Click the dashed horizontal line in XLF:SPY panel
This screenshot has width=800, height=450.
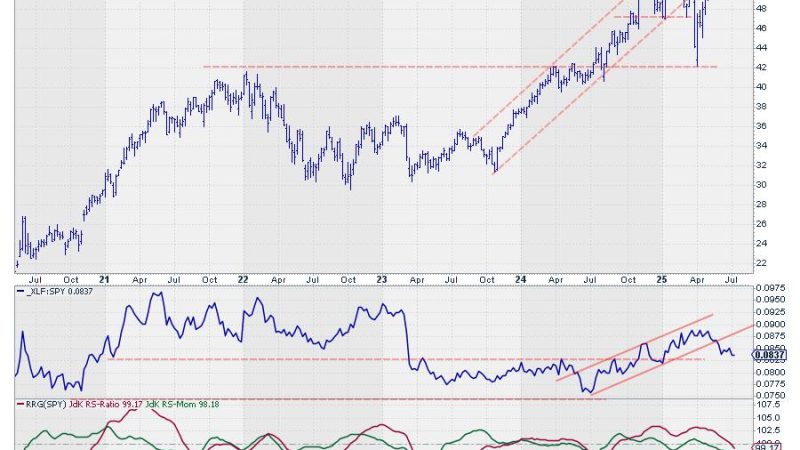pyautogui.click(x=300, y=359)
